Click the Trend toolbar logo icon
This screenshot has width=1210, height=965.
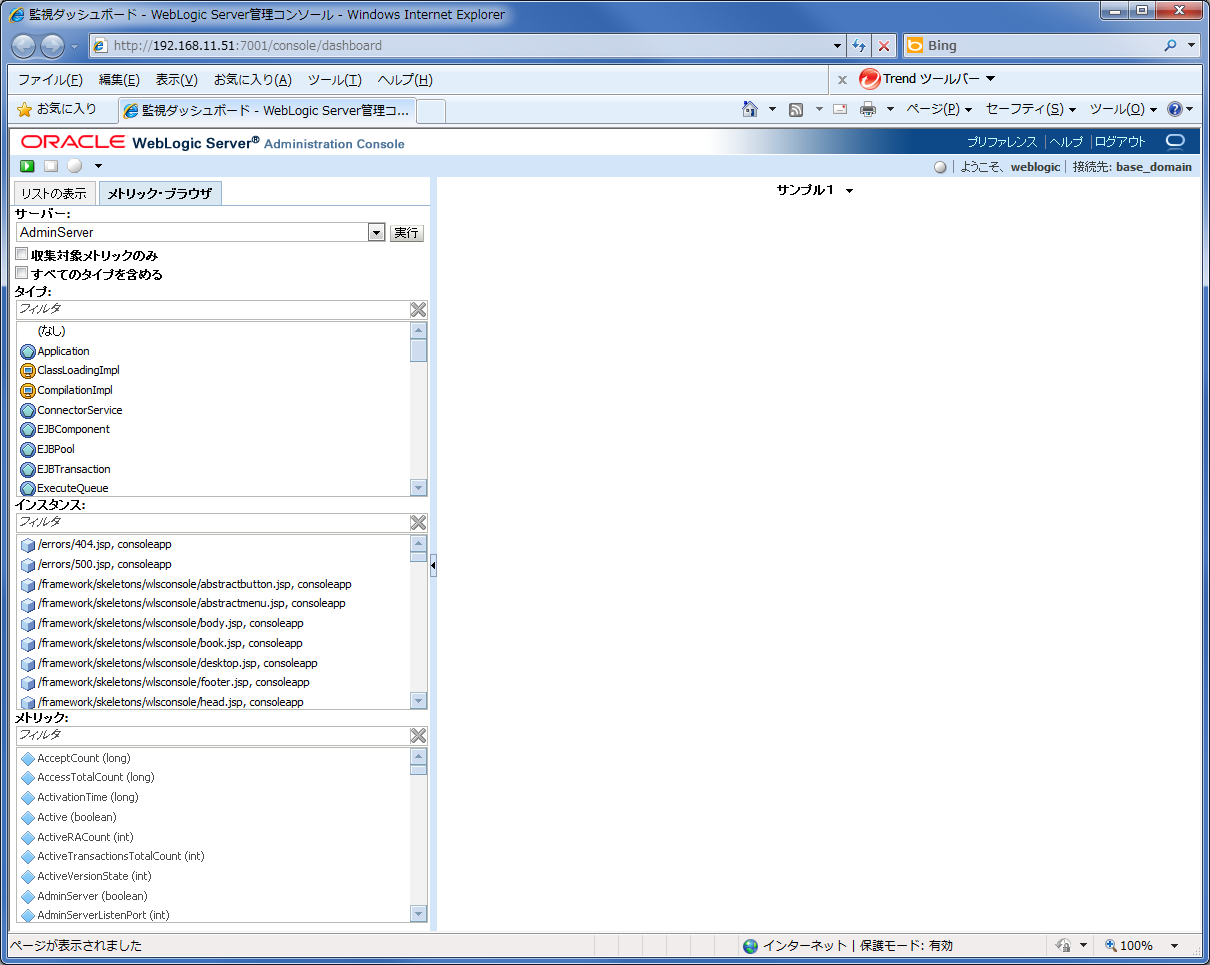(869, 79)
